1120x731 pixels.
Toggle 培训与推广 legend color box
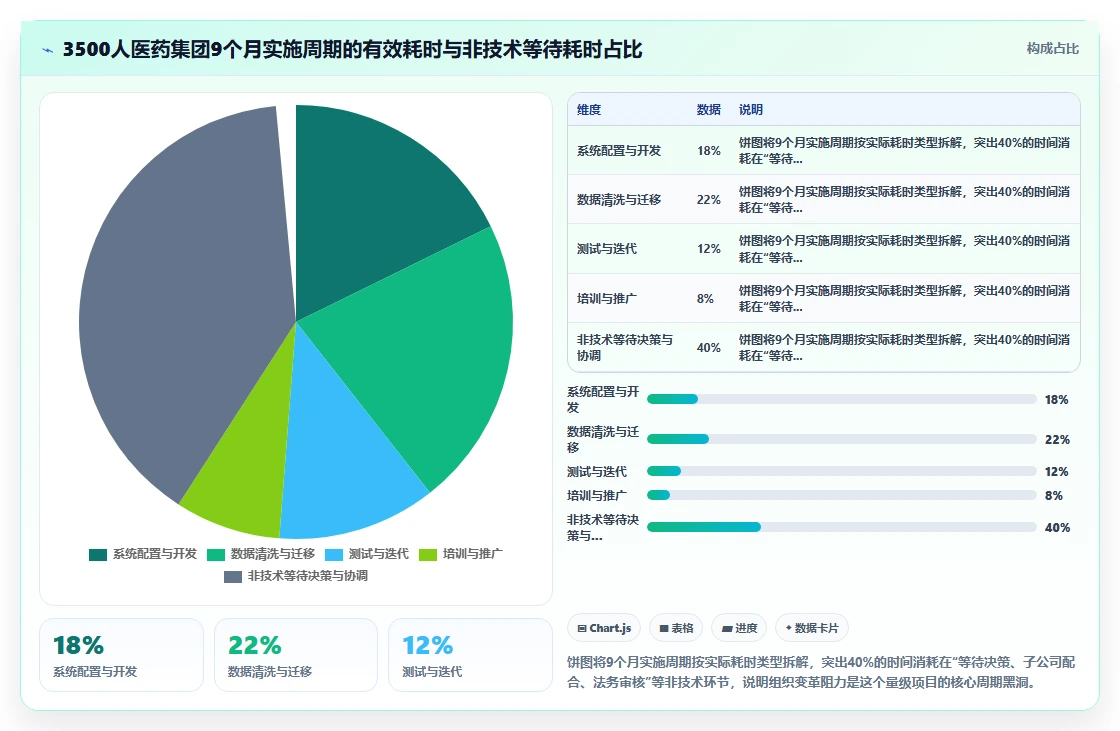point(428,555)
